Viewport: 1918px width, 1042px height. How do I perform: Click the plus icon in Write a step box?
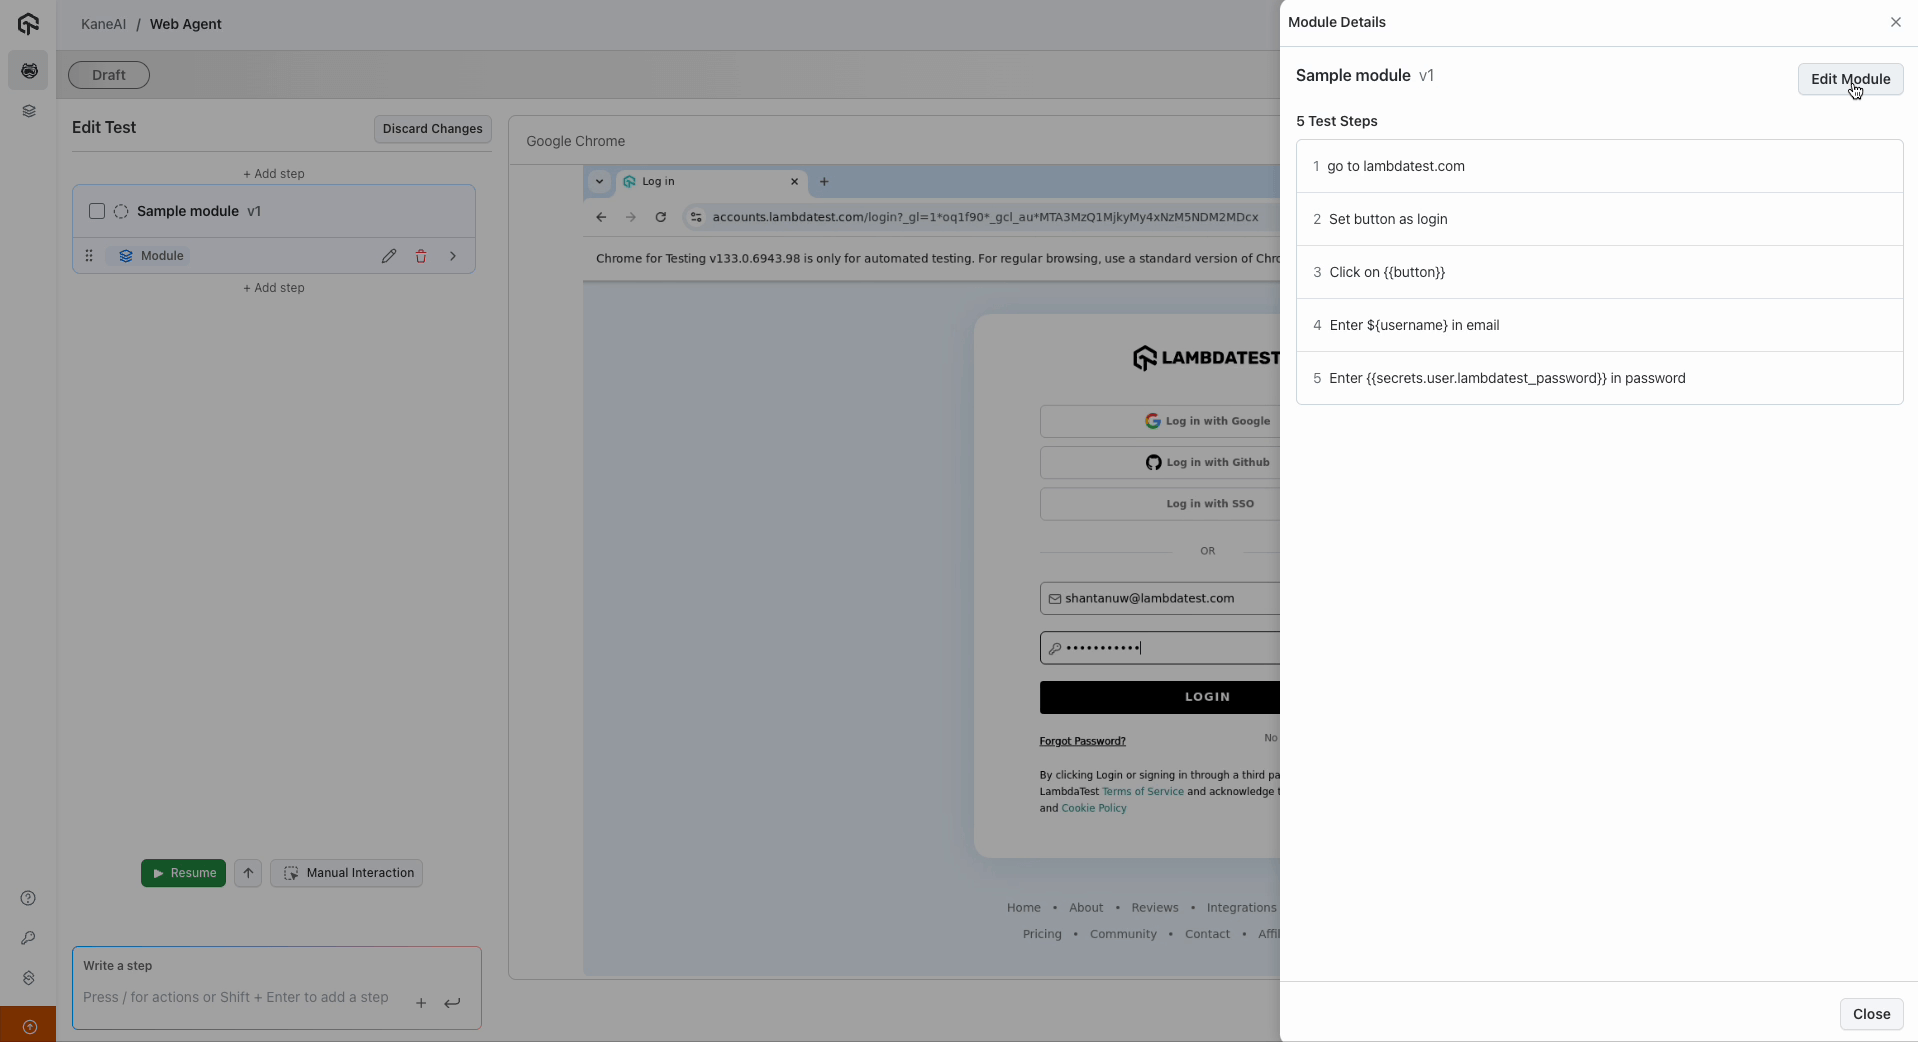pos(421,1003)
